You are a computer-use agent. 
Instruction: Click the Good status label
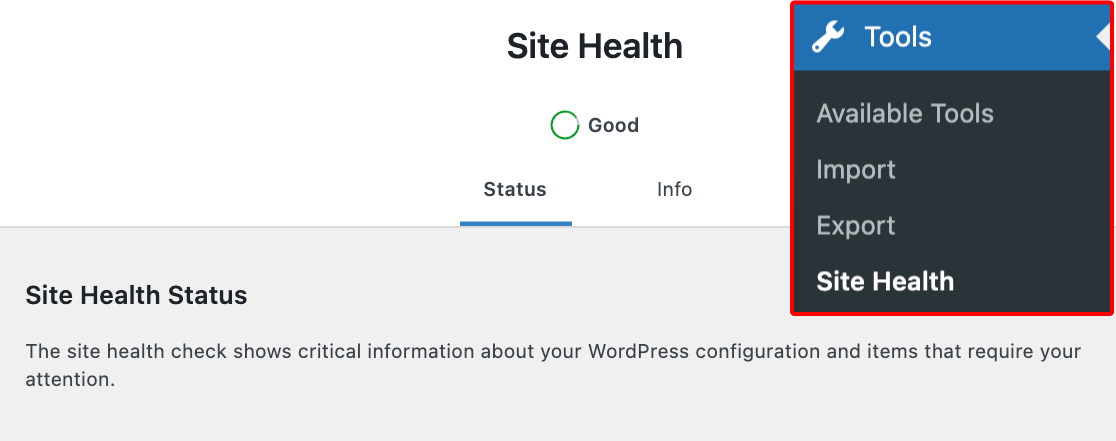click(613, 125)
